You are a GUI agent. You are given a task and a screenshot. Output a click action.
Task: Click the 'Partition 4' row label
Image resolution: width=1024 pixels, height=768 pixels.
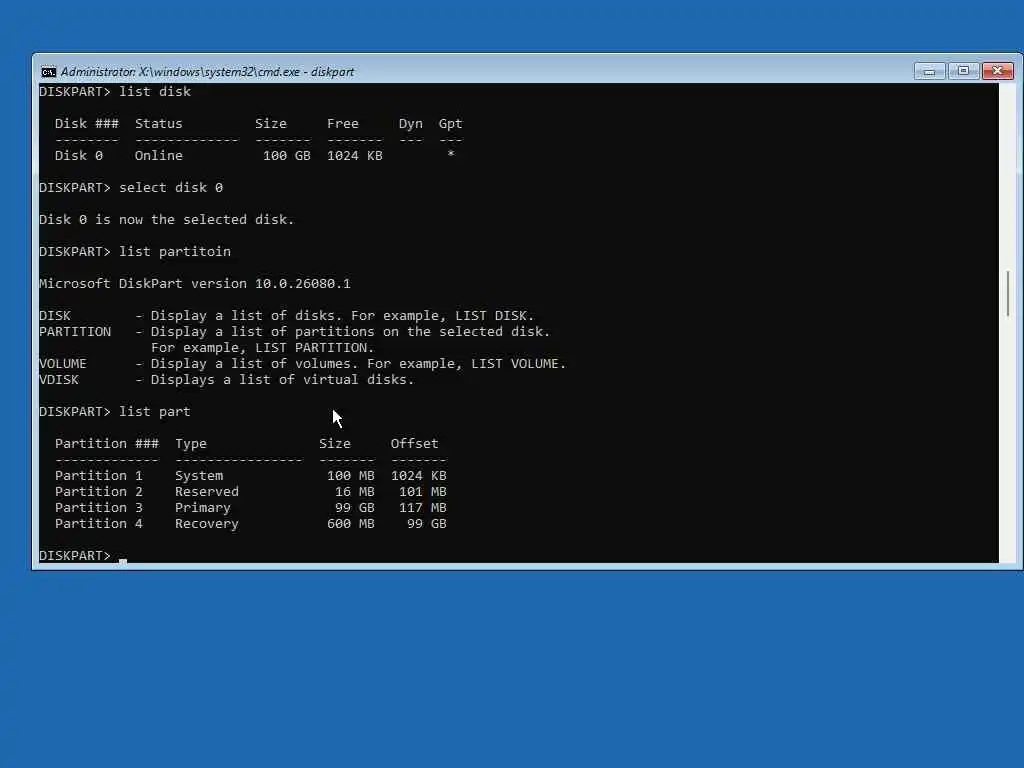coord(99,524)
